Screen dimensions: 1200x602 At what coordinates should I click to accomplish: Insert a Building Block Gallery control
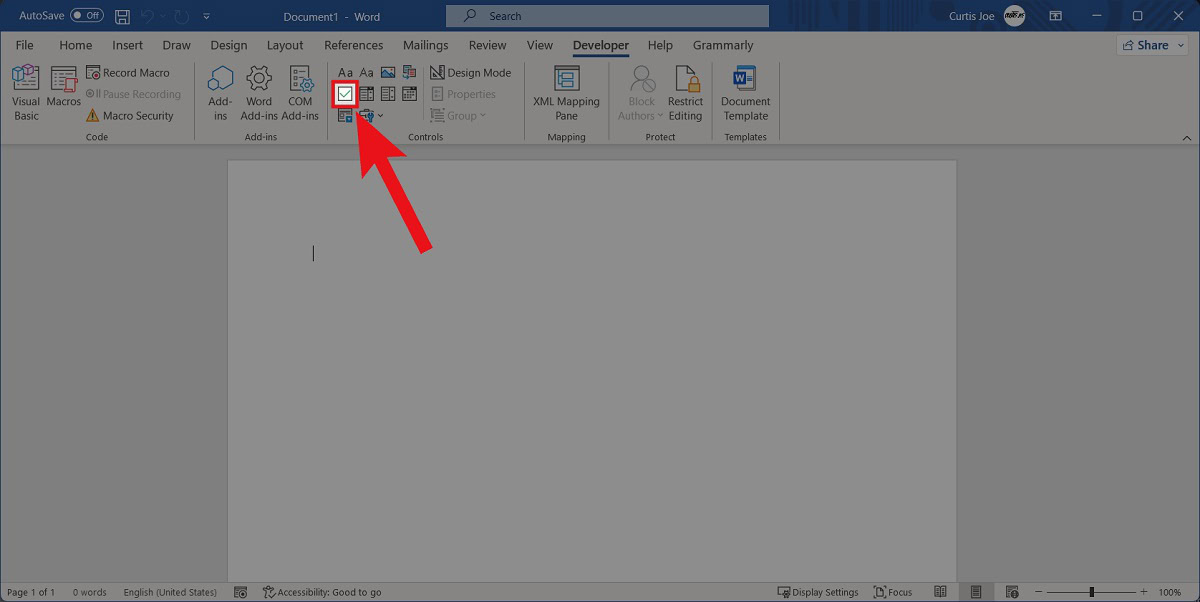tap(409, 73)
